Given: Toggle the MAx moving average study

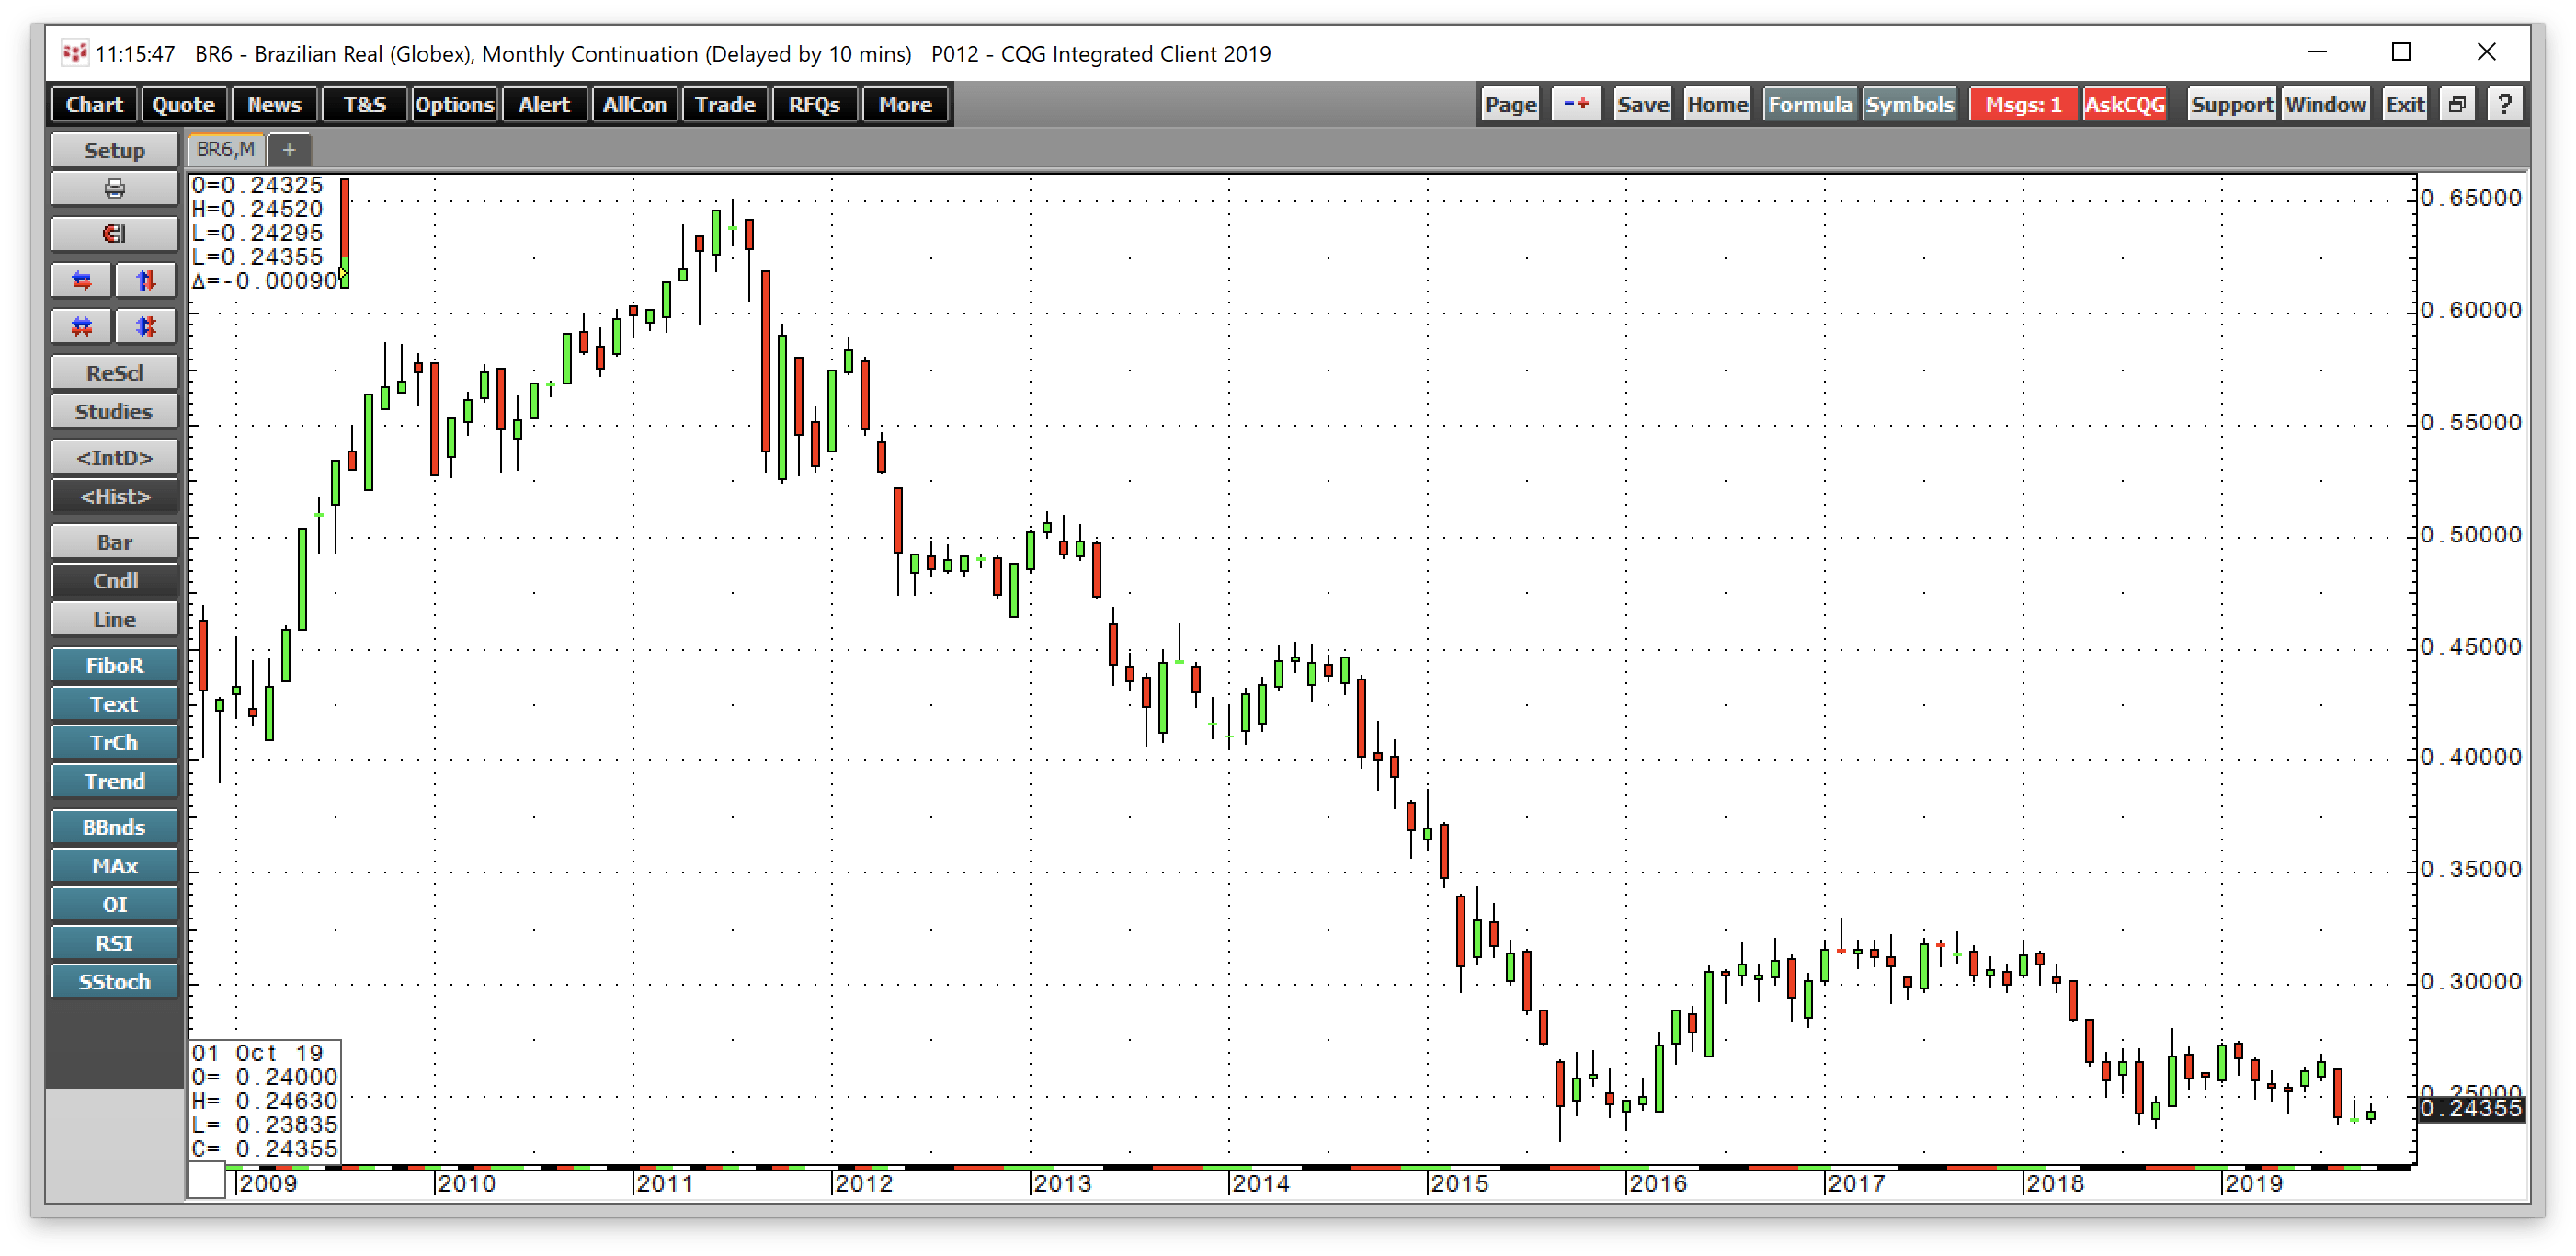Looking at the screenshot, I should 114,866.
